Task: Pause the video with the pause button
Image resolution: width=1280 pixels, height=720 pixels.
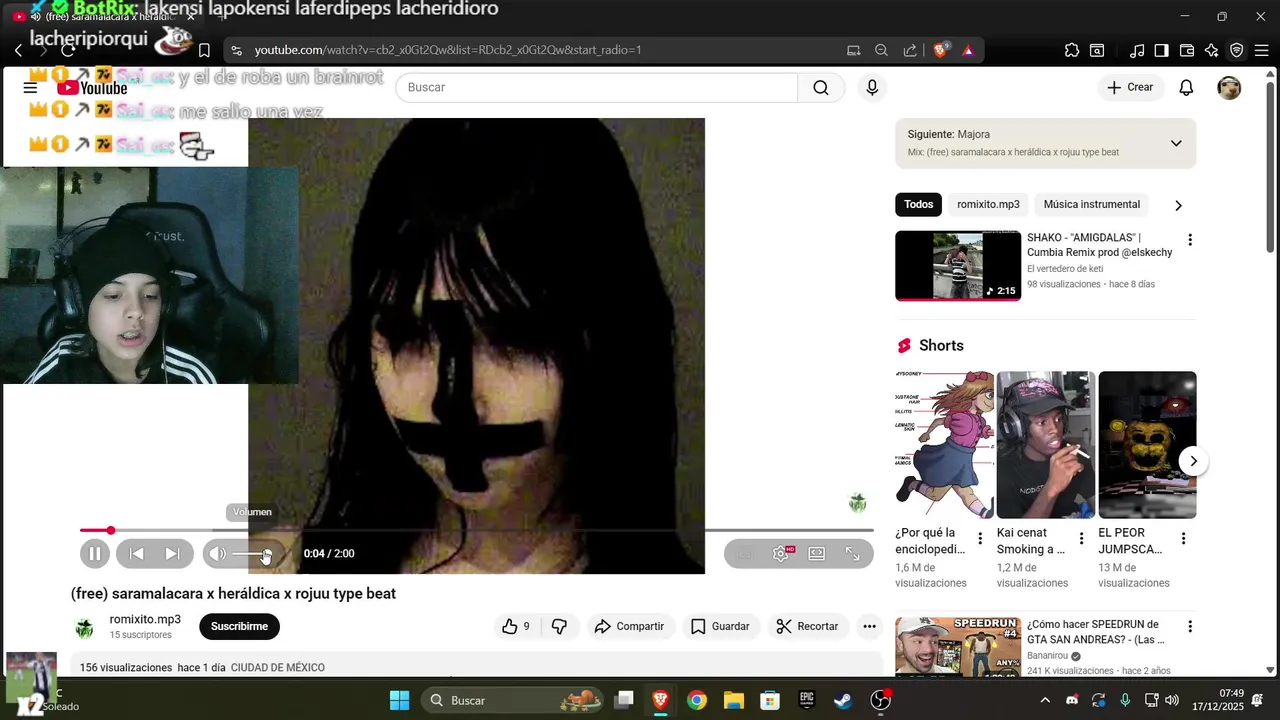Action: tap(95, 553)
